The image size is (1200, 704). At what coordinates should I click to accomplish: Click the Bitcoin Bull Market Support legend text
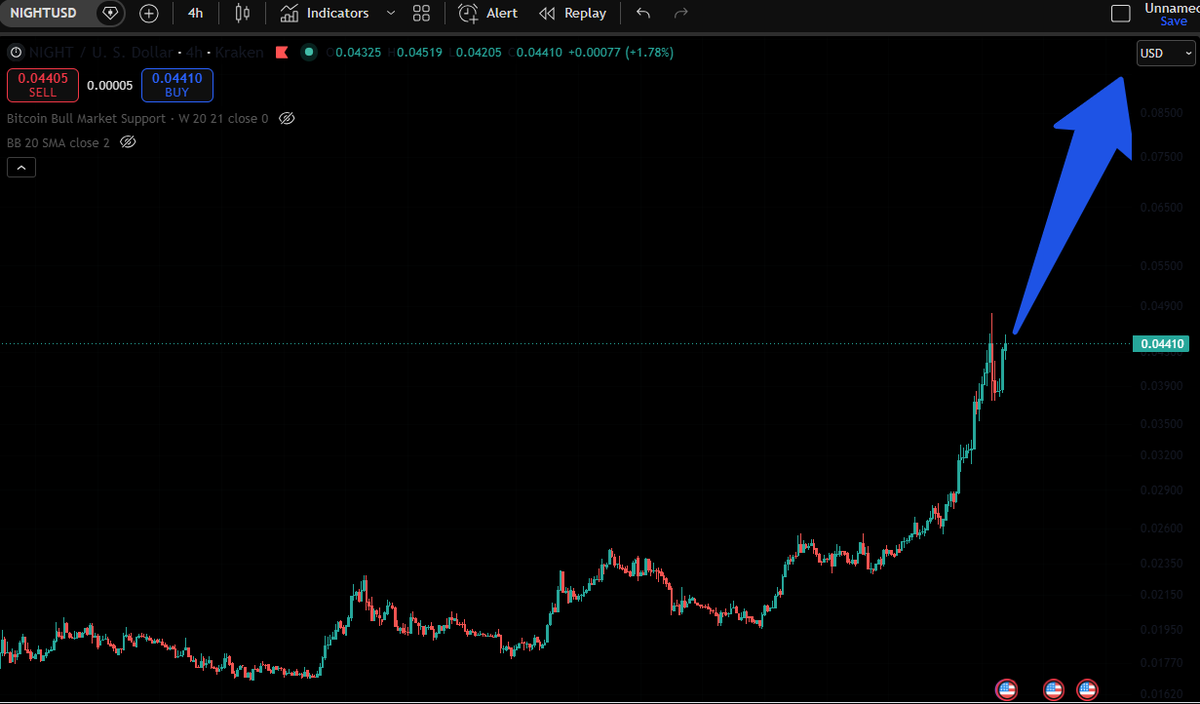(x=137, y=118)
